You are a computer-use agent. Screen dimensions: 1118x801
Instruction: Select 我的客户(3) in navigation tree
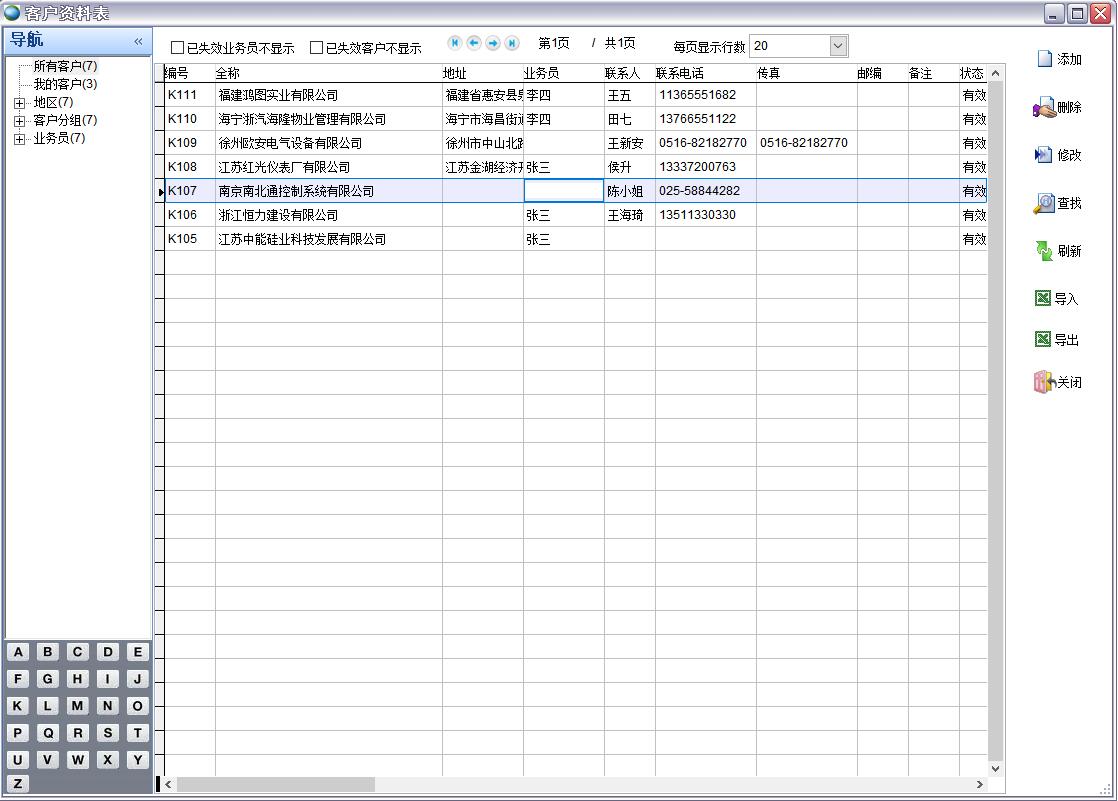pos(65,84)
